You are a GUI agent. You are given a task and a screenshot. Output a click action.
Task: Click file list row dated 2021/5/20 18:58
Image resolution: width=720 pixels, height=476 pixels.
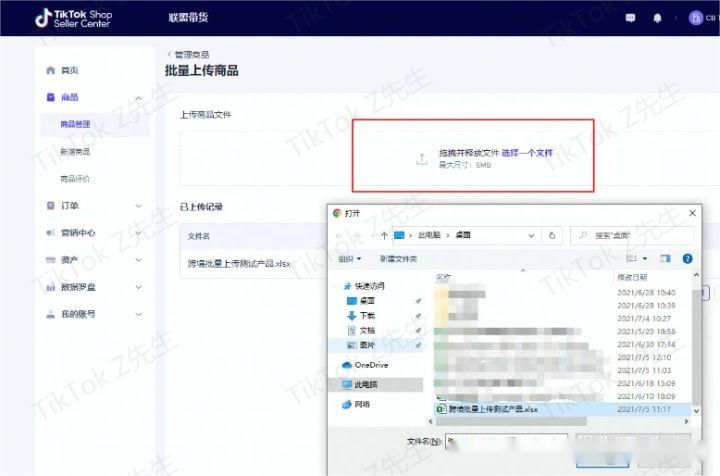click(x=562, y=331)
